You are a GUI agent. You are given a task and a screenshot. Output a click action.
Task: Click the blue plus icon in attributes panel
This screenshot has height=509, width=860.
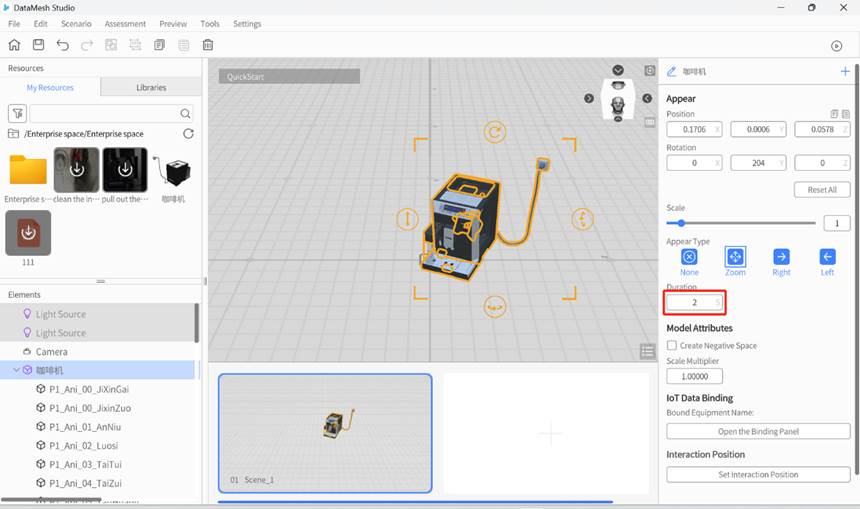(845, 72)
